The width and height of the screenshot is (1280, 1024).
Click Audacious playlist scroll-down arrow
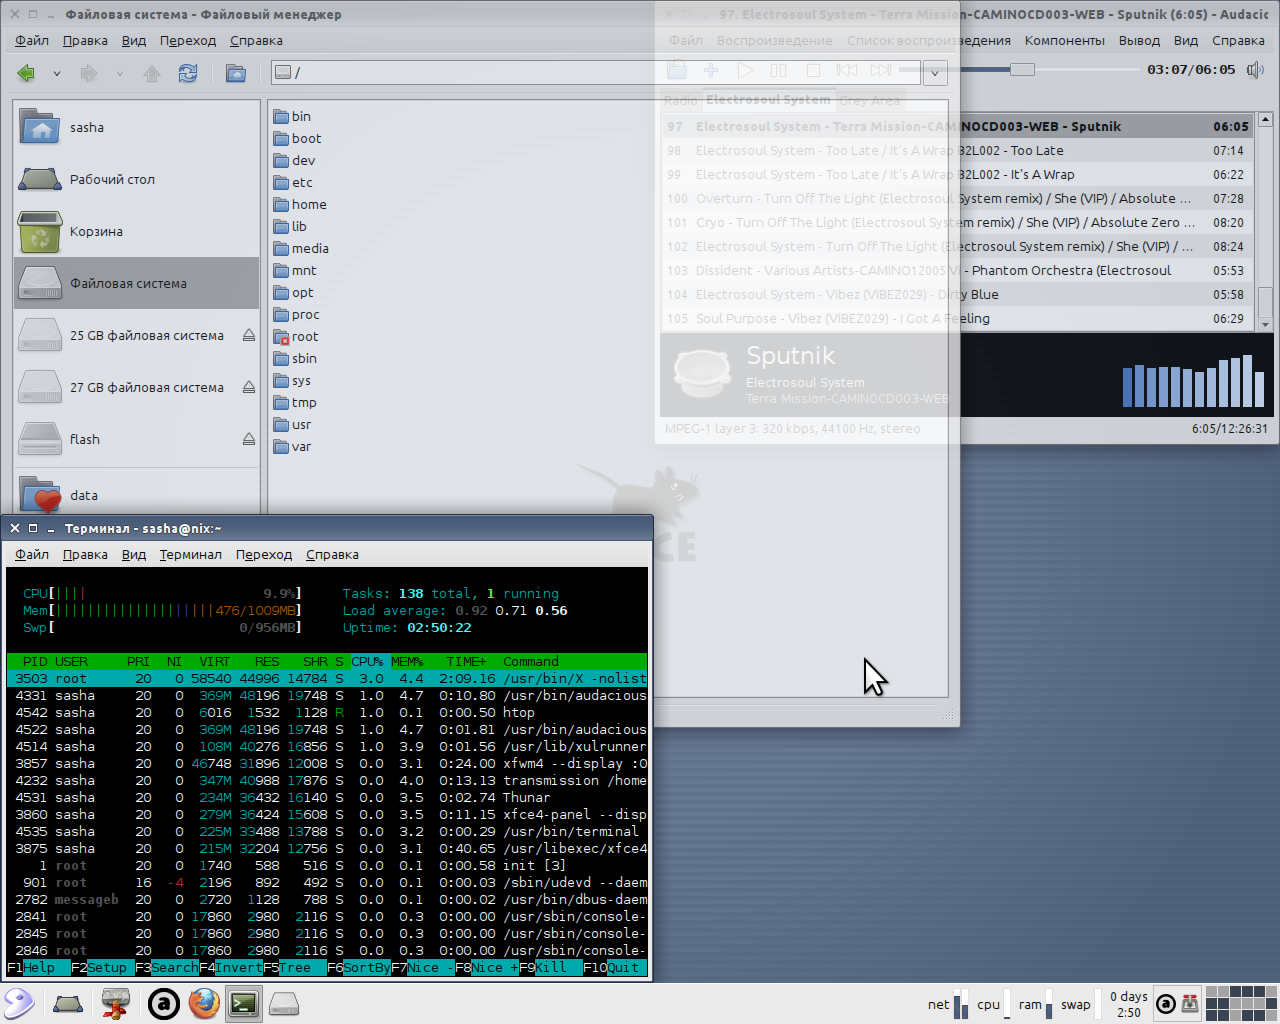1265,324
